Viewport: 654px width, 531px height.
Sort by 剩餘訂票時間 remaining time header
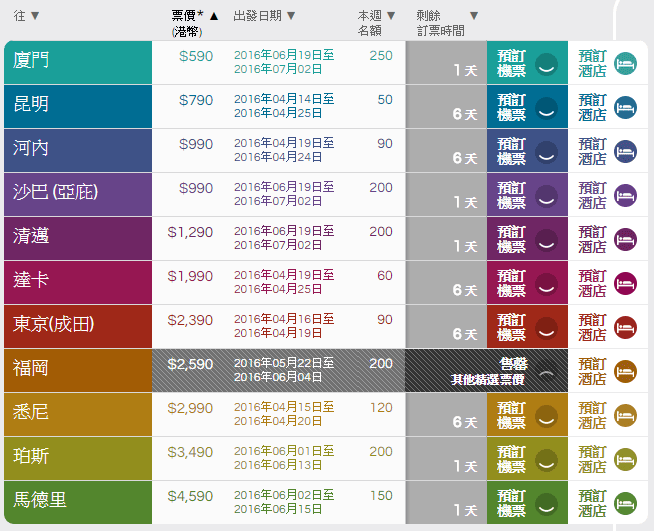click(x=446, y=22)
